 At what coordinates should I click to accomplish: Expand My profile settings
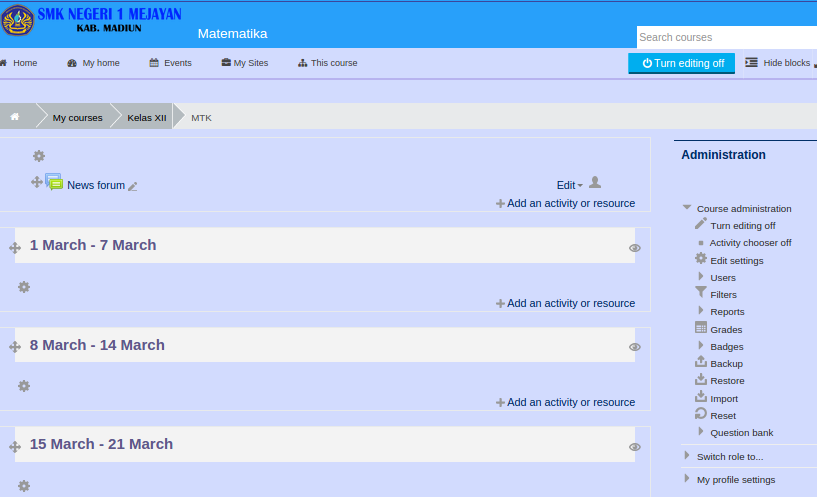[x=687, y=478]
